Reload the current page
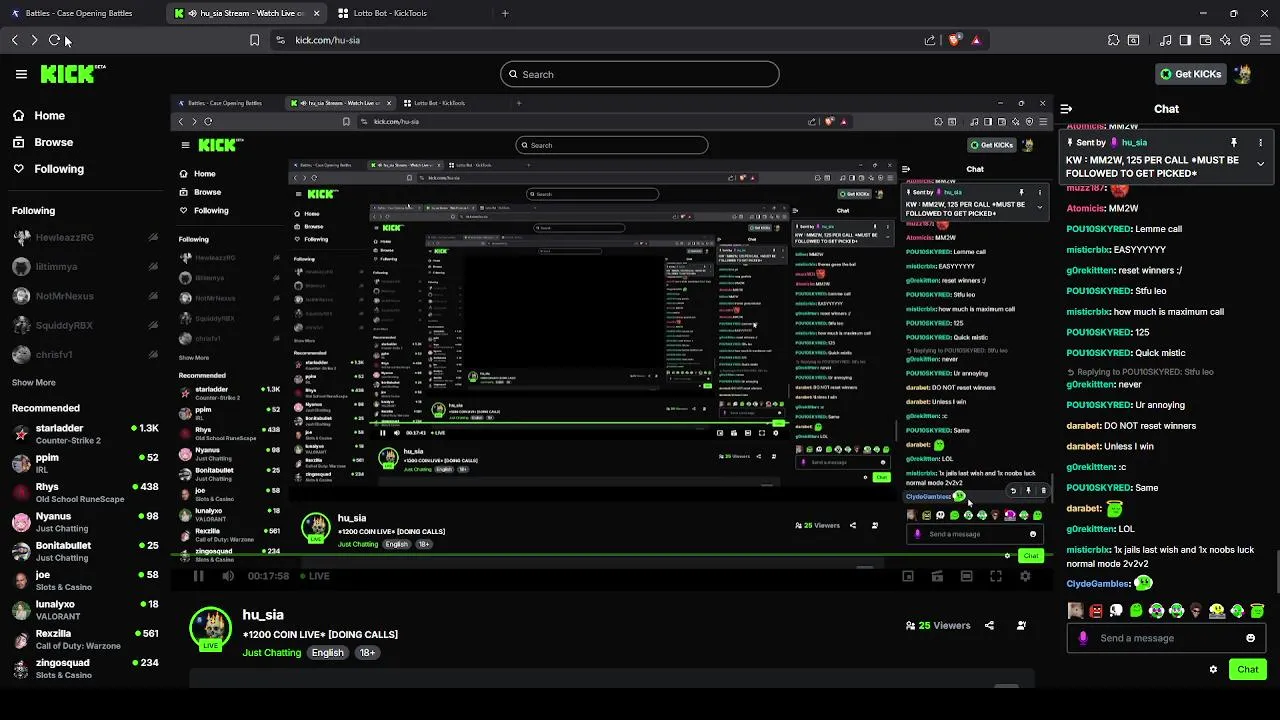 point(54,40)
